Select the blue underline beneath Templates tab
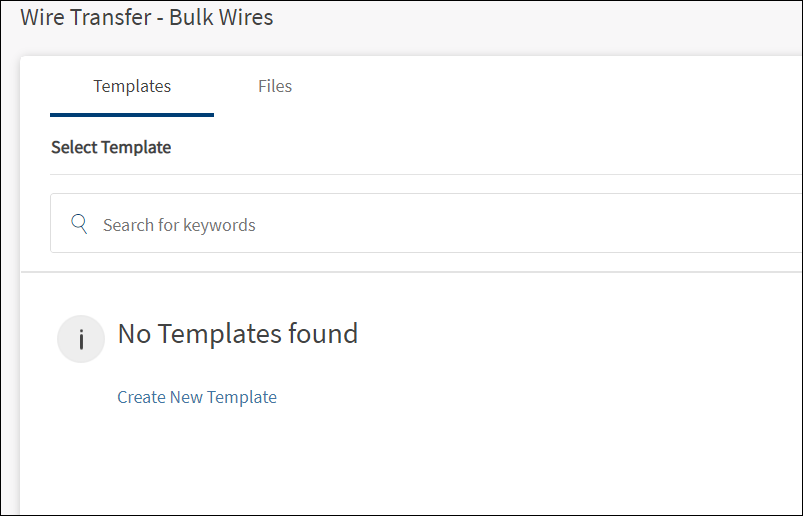 coord(132,115)
